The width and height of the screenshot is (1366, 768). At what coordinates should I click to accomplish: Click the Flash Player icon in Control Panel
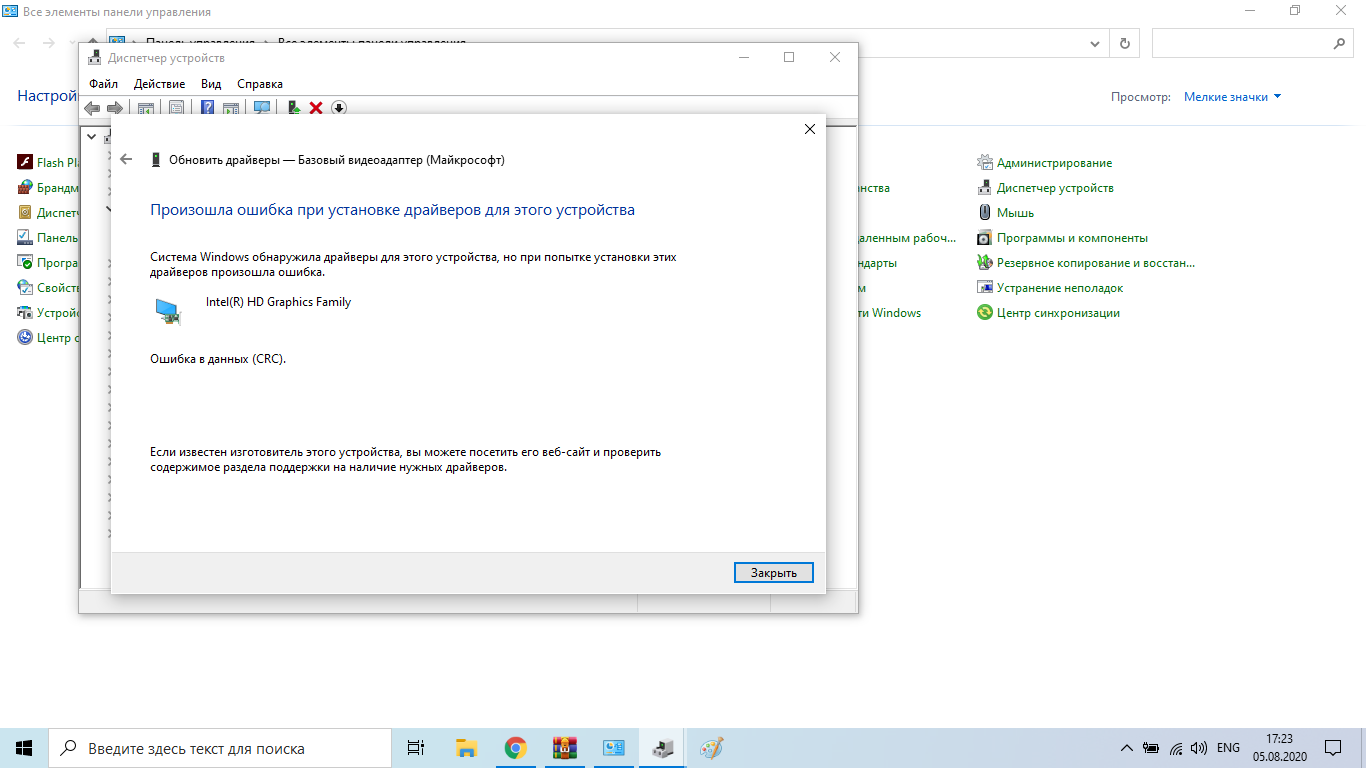coord(25,162)
